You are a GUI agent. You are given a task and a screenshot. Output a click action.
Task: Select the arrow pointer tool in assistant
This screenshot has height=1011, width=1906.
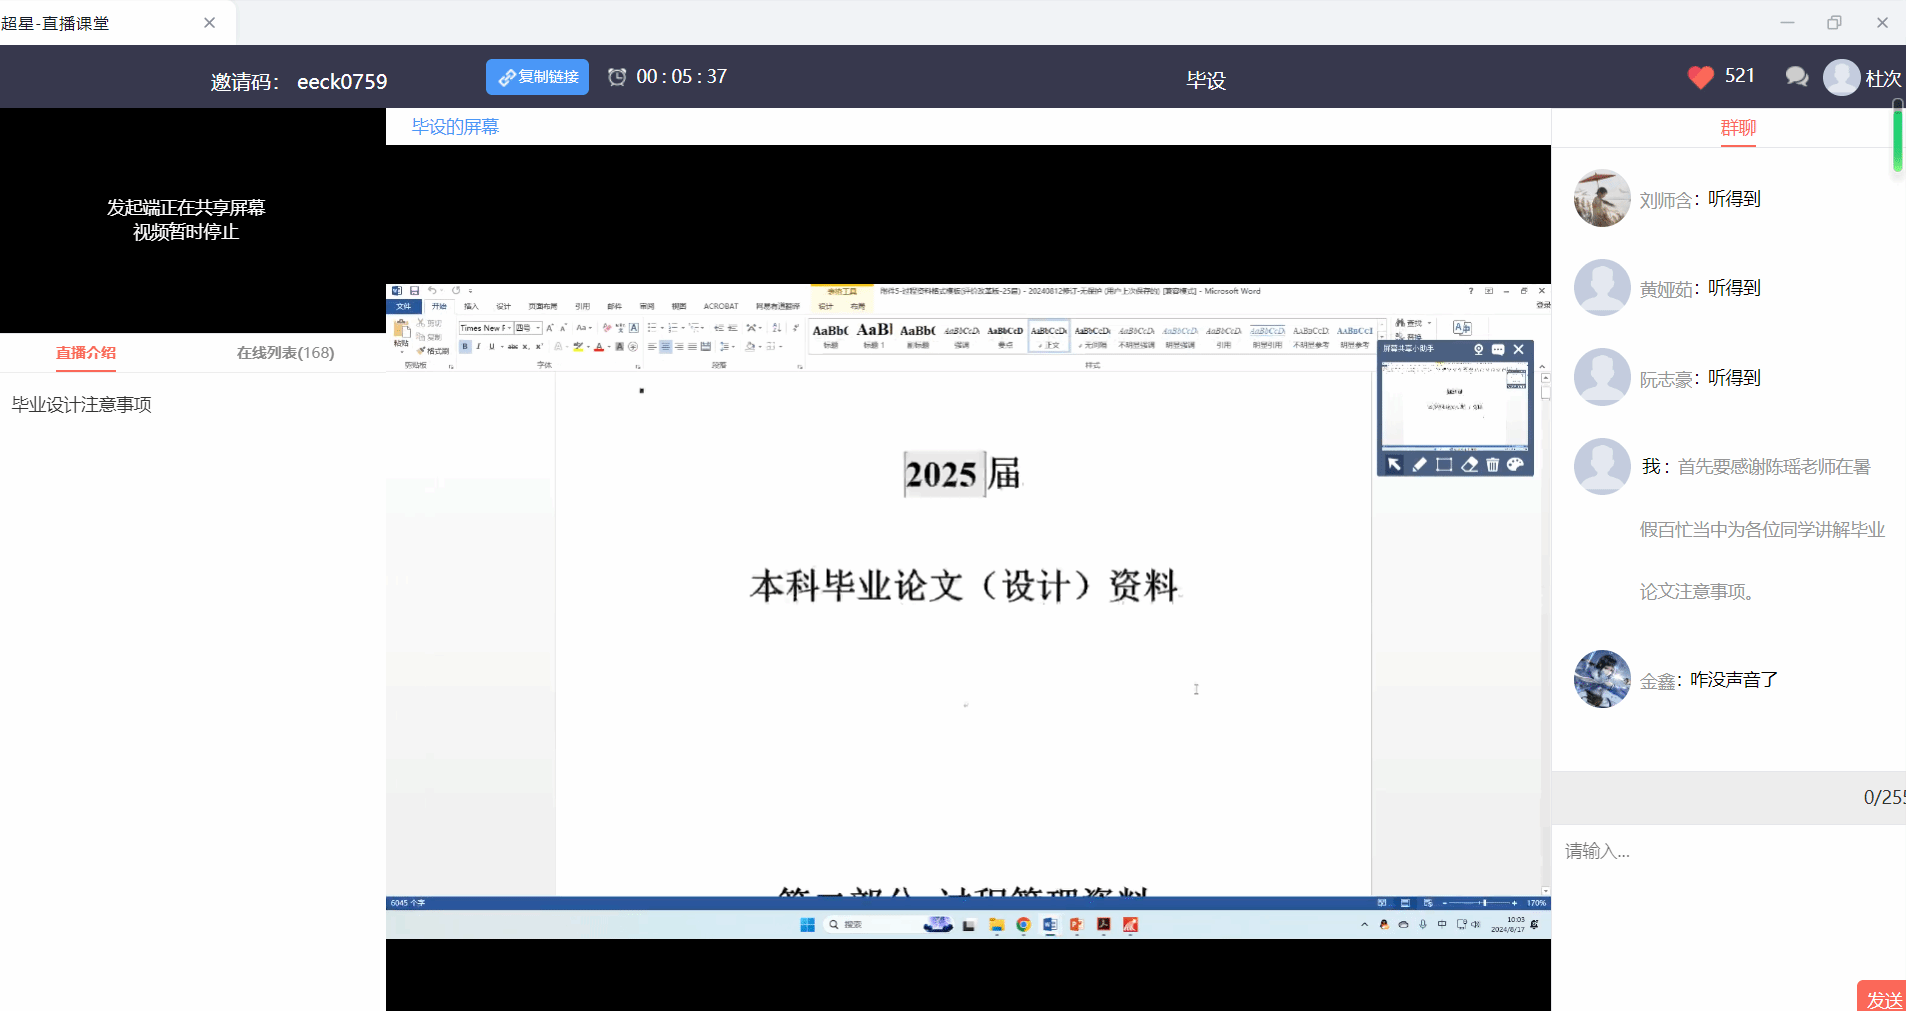pyautogui.click(x=1394, y=465)
